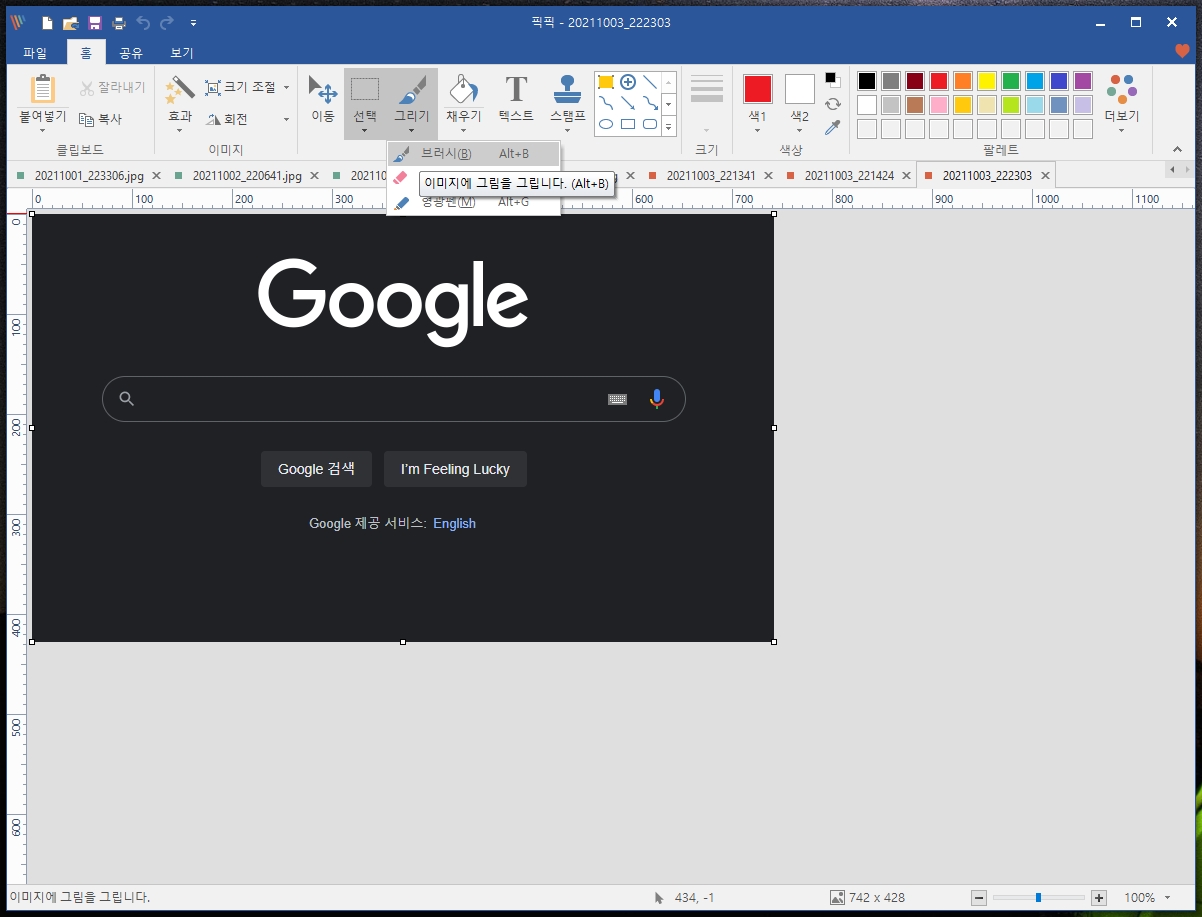The image size is (1202, 917).
Task: Open the 색1 color dropdown arrow
Action: 757,130
